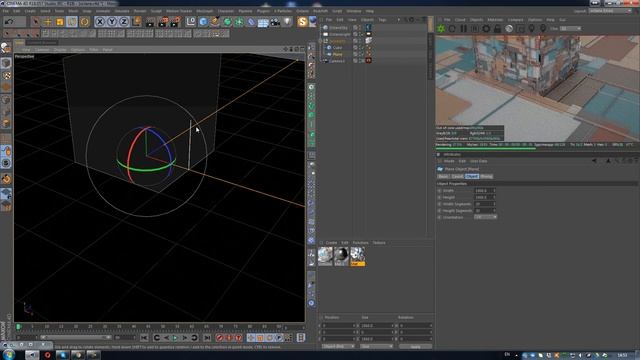Select the Move tool
Screen dimensions: 640x360
[x=47, y=21]
